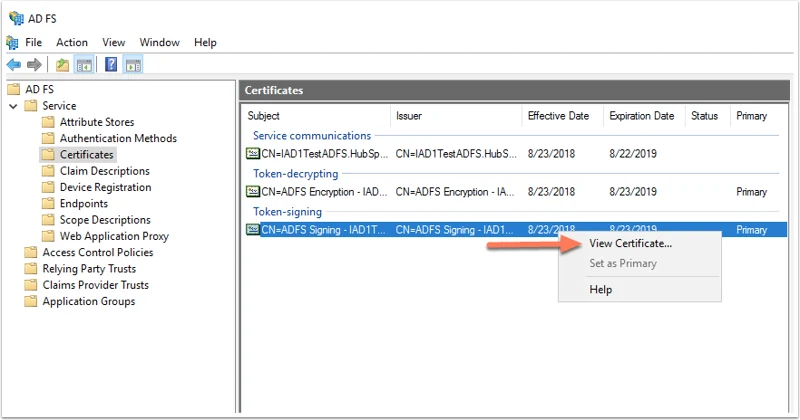
Task: Toggle the Show/Hide Action Pane icon
Action: point(133,65)
